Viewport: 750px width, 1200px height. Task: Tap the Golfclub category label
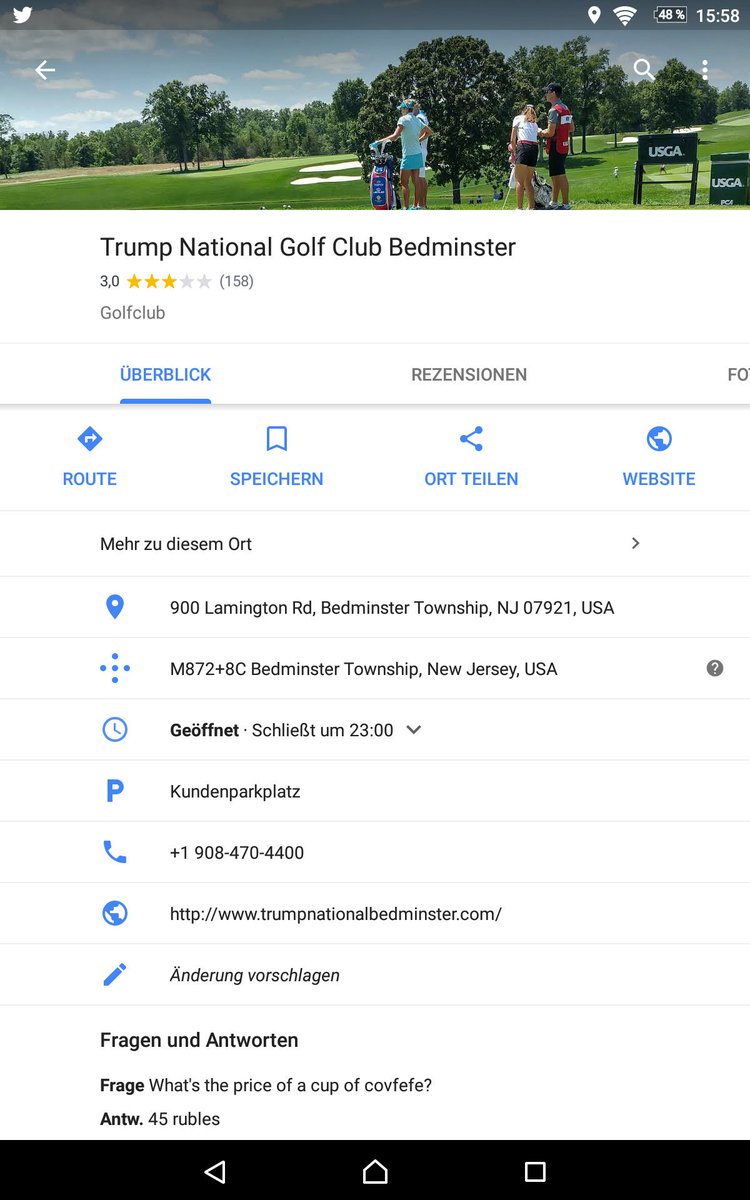(x=133, y=313)
